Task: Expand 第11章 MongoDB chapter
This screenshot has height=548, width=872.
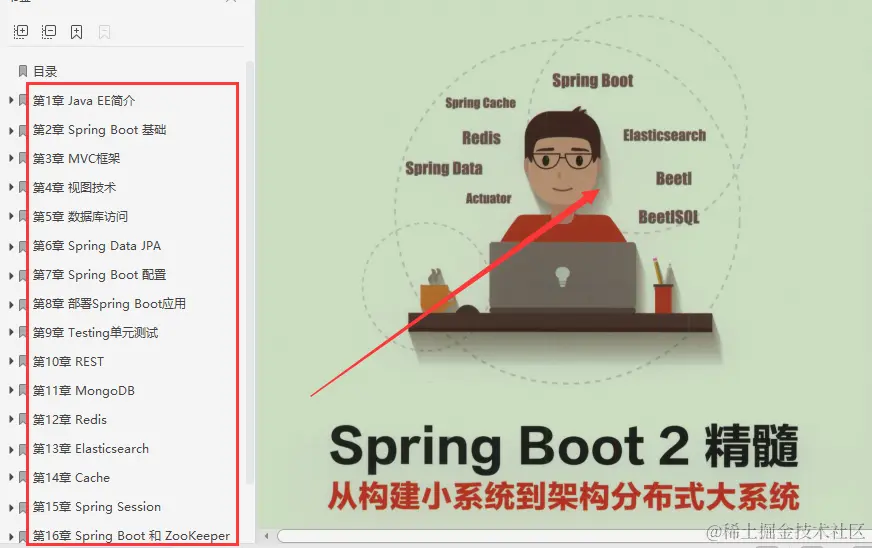Action: click(x=11, y=391)
